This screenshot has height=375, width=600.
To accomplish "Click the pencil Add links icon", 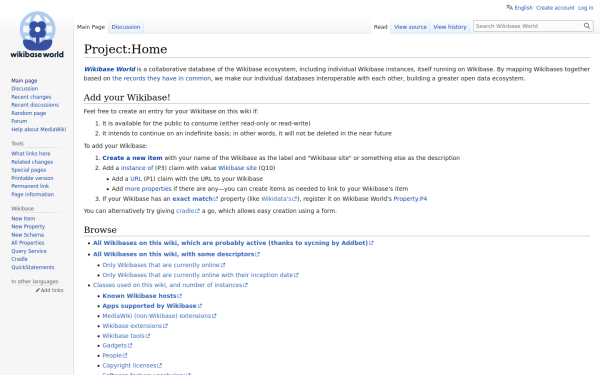I will (38, 290).
